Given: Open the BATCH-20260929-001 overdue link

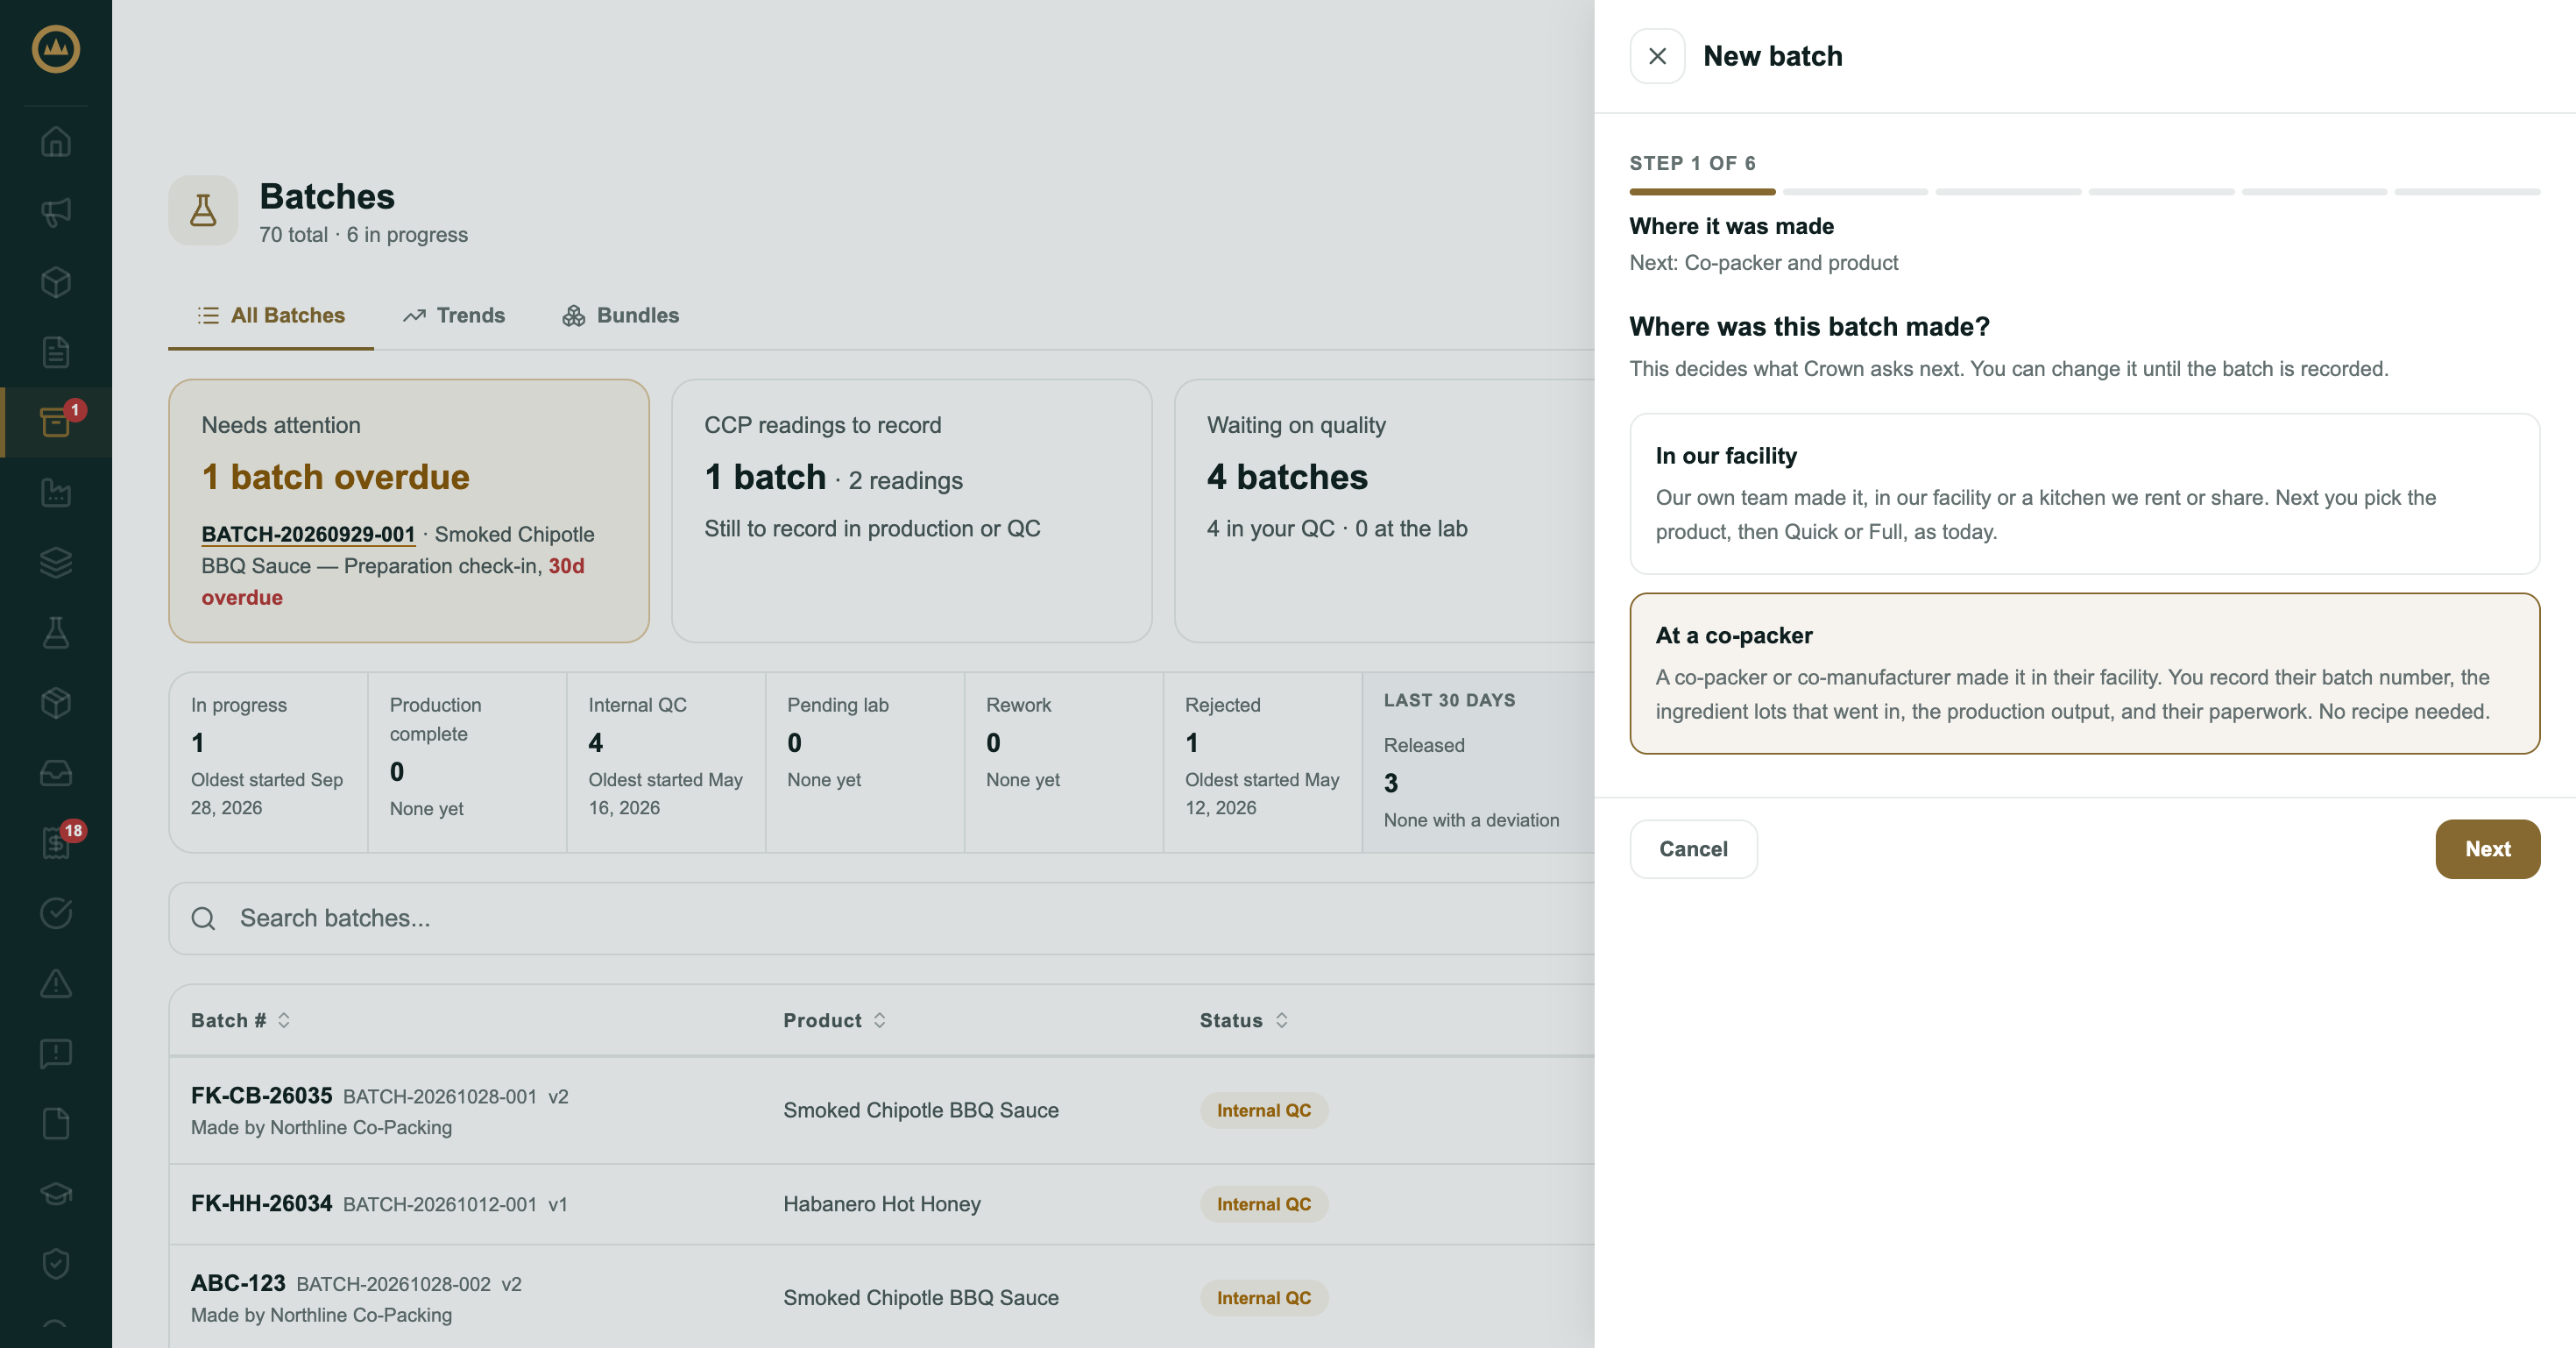Looking at the screenshot, I should coord(308,534).
